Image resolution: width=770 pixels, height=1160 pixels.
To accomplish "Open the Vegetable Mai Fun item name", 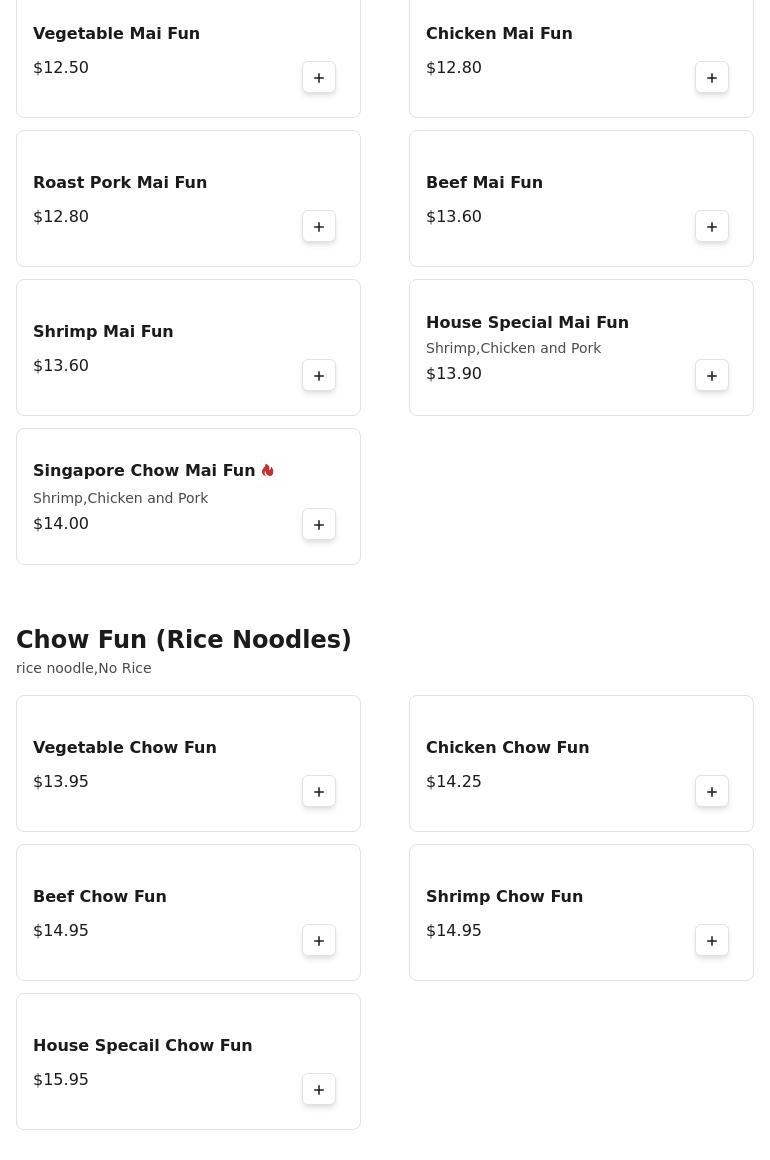I will point(116,33).
